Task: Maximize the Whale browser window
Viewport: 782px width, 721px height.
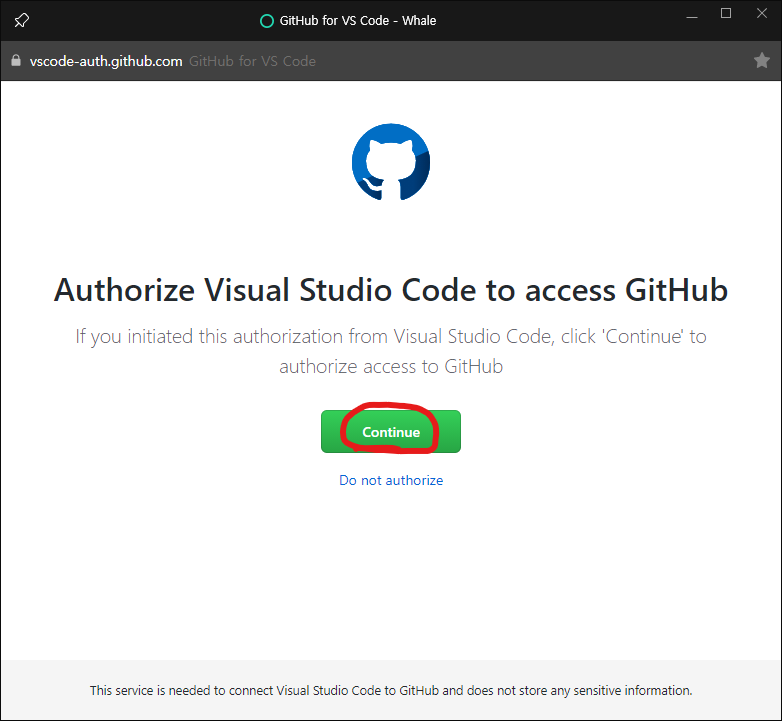Action: tap(726, 13)
